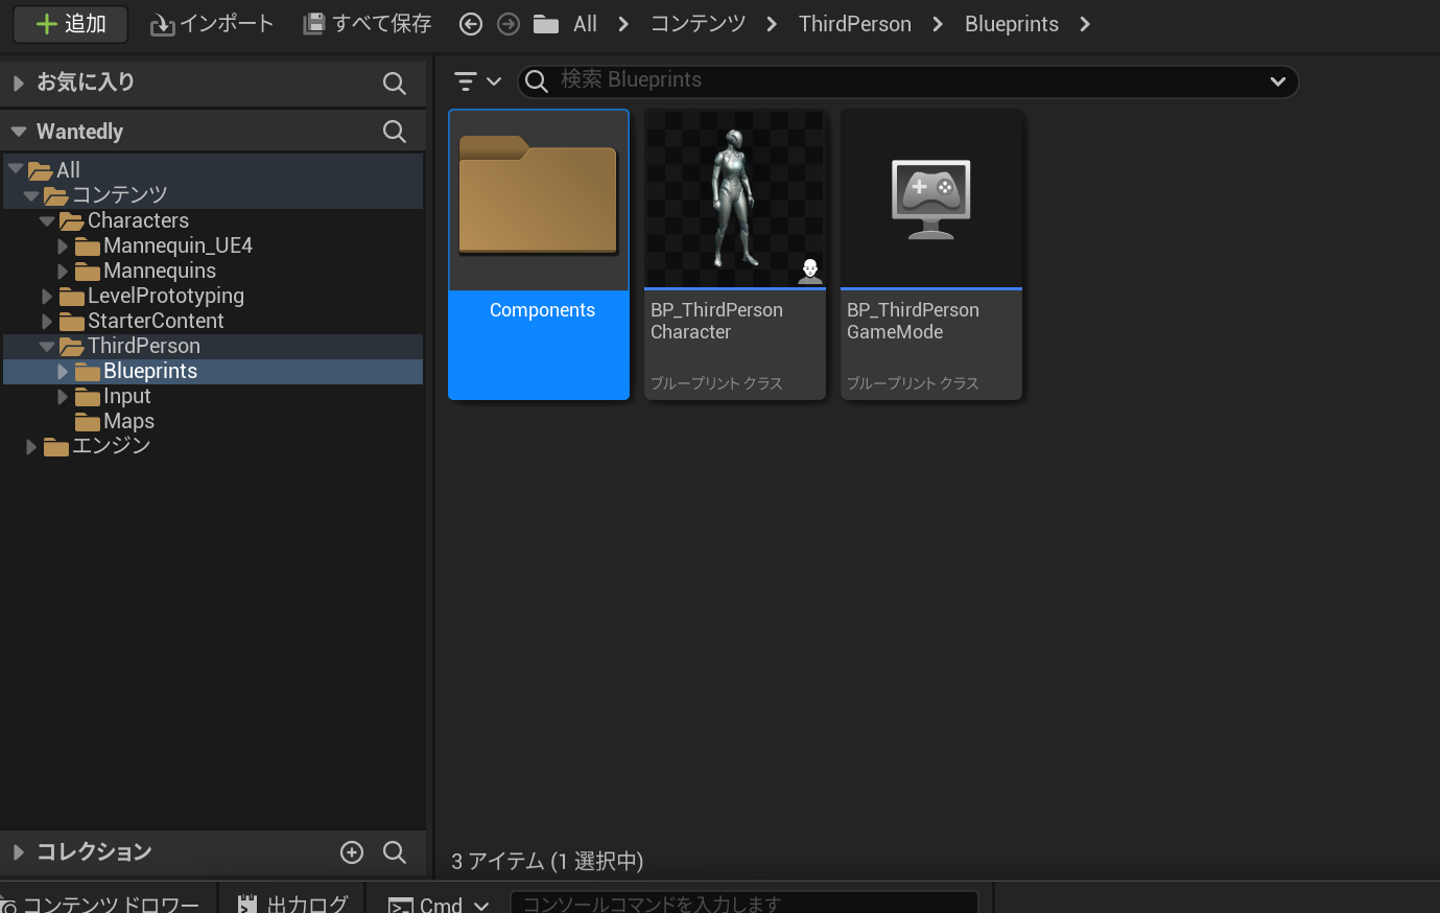Click the すべて保存 button

pos(368,24)
